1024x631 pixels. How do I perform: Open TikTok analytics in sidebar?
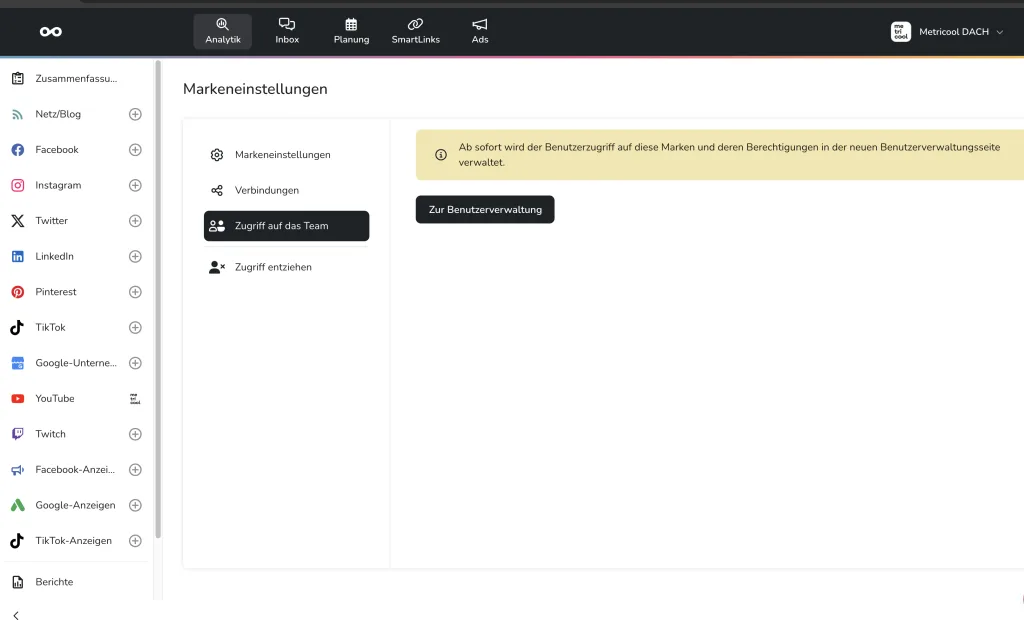pos(50,328)
